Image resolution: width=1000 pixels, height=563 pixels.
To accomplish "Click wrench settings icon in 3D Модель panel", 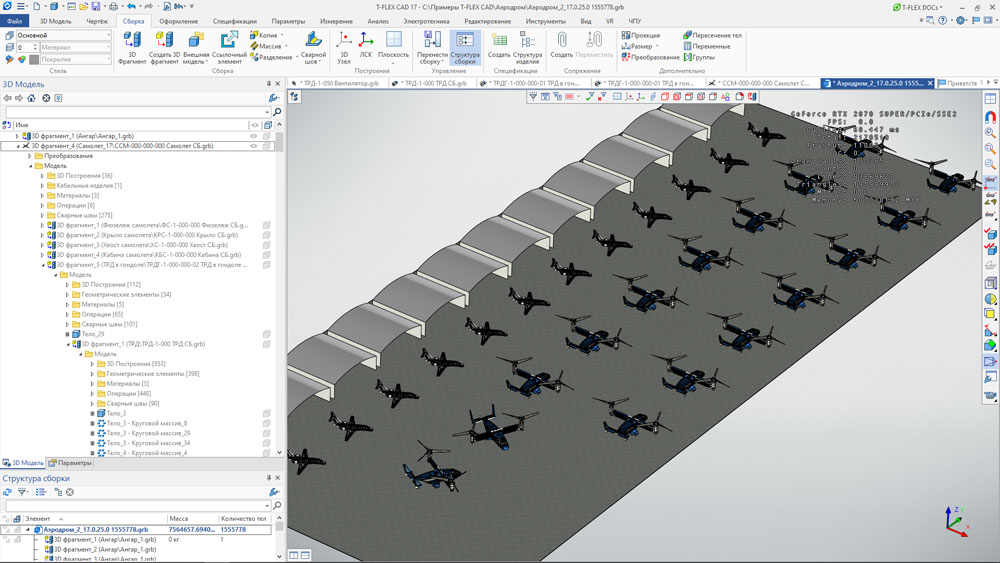I will [274, 98].
